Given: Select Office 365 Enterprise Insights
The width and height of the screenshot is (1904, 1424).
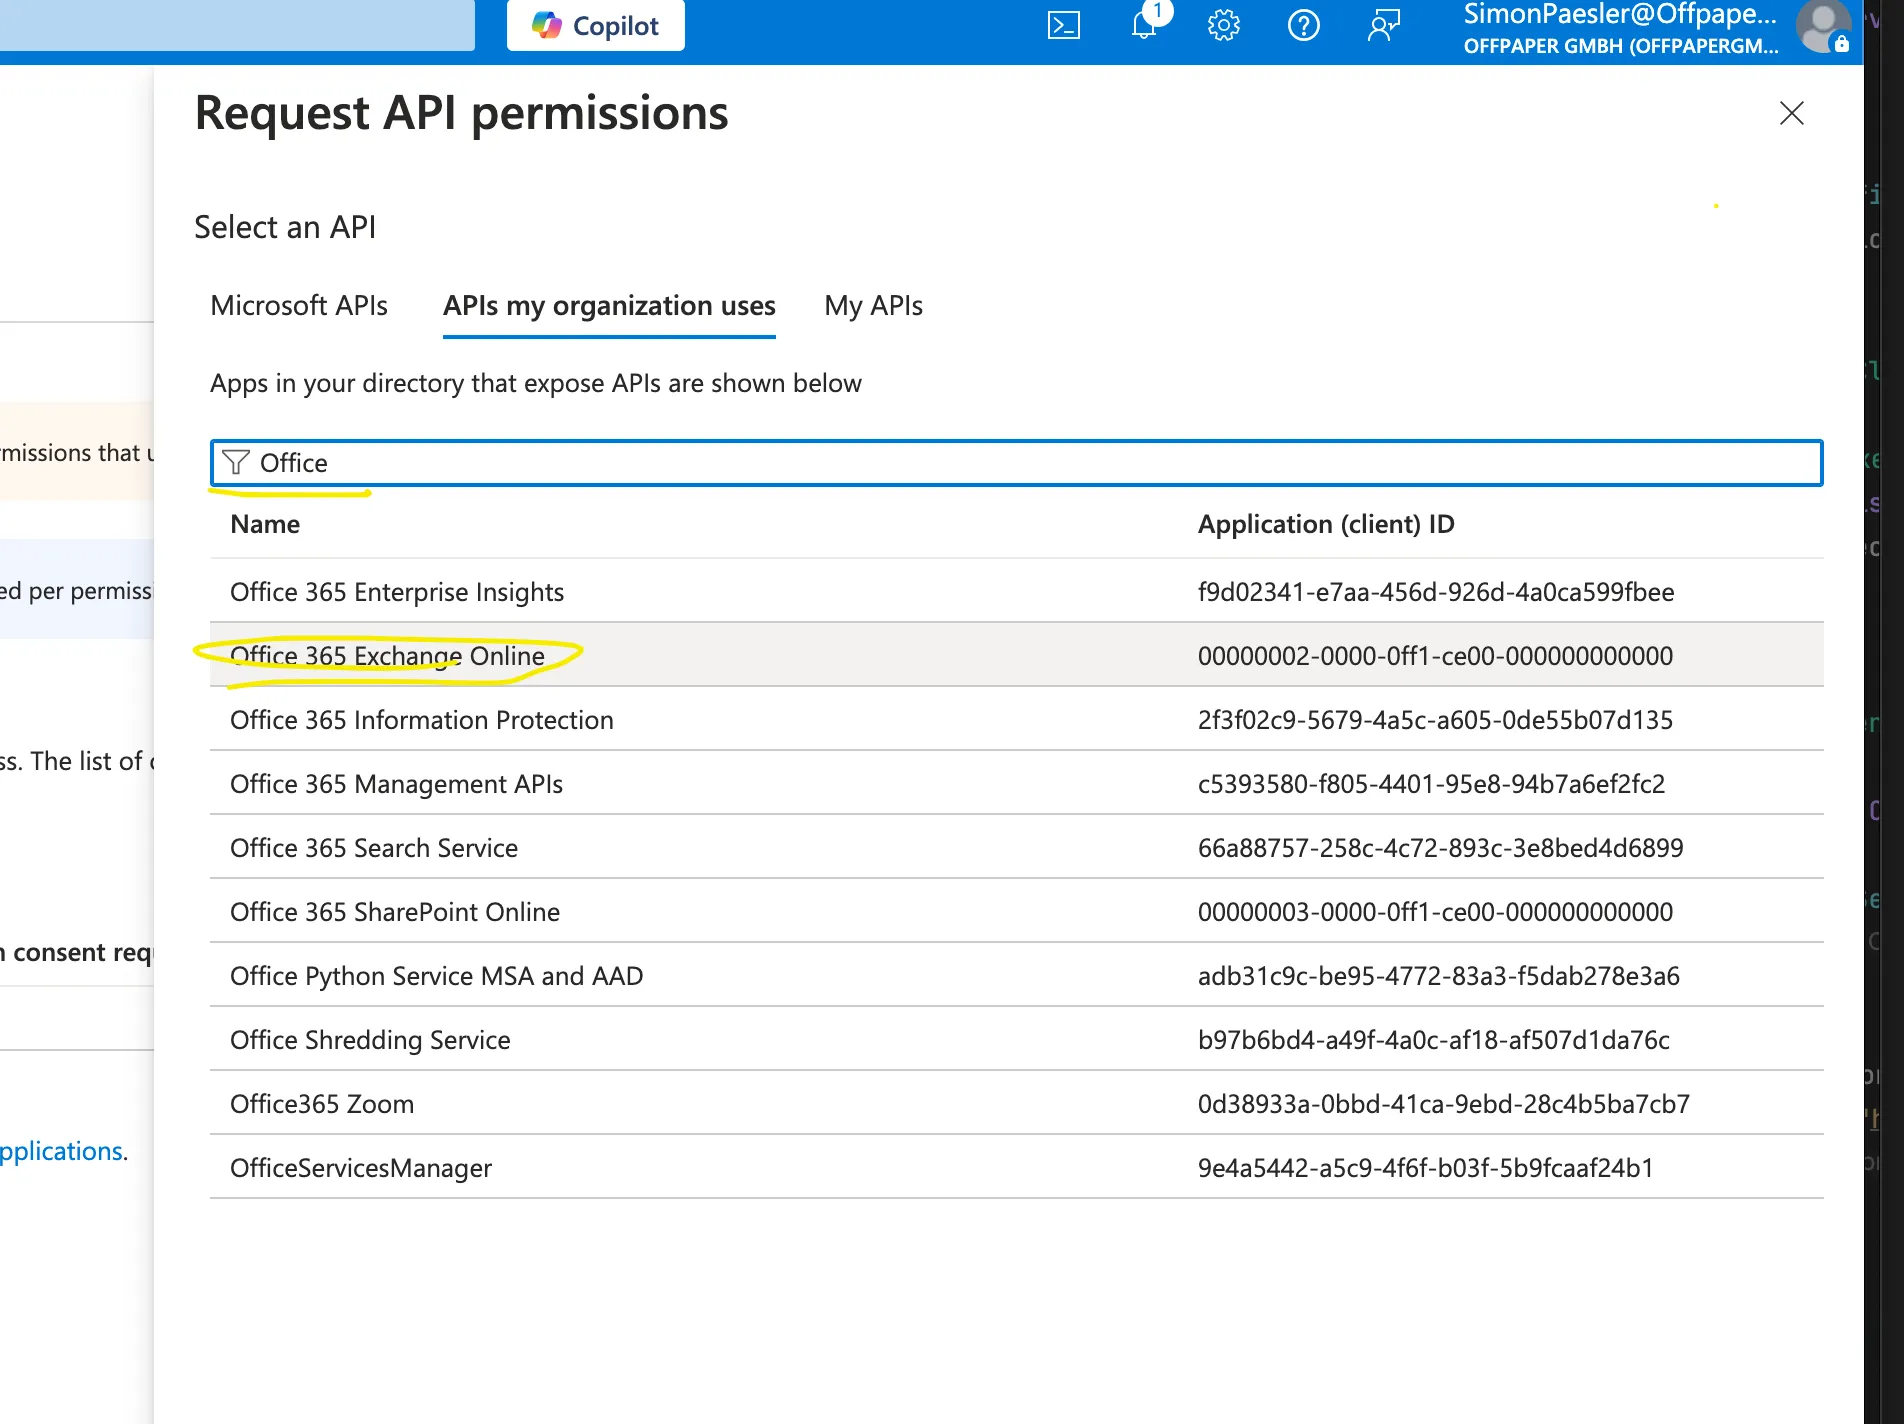Looking at the screenshot, I should coord(397,592).
